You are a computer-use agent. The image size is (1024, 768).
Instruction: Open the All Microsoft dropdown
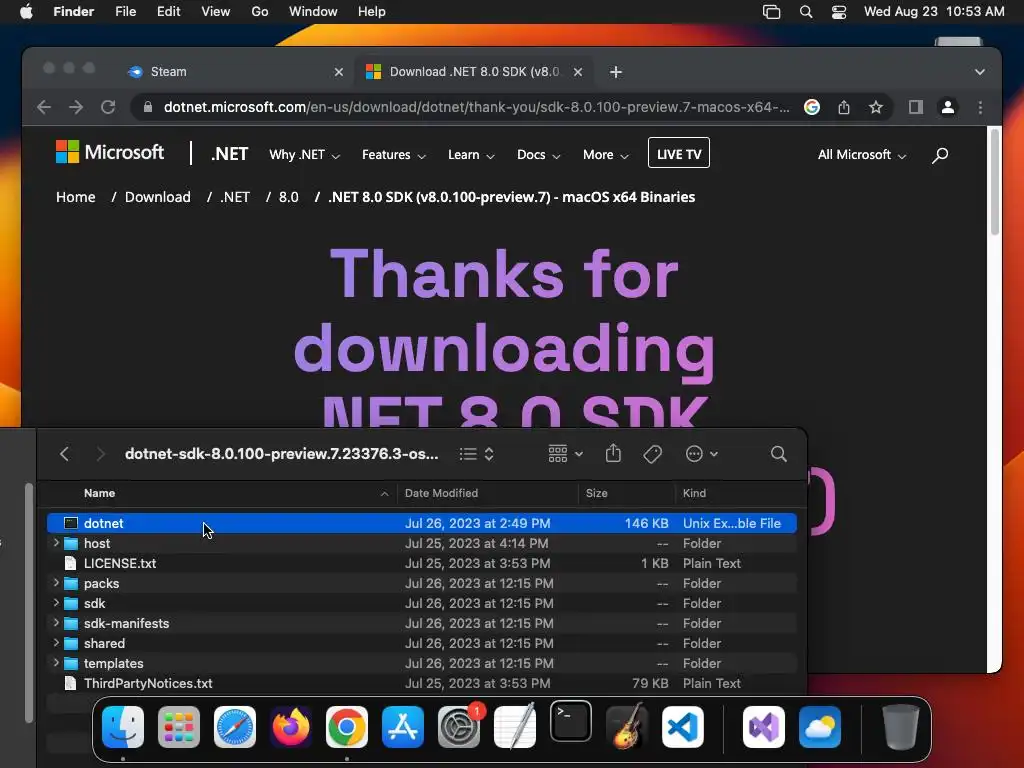(x=862, y=155)
